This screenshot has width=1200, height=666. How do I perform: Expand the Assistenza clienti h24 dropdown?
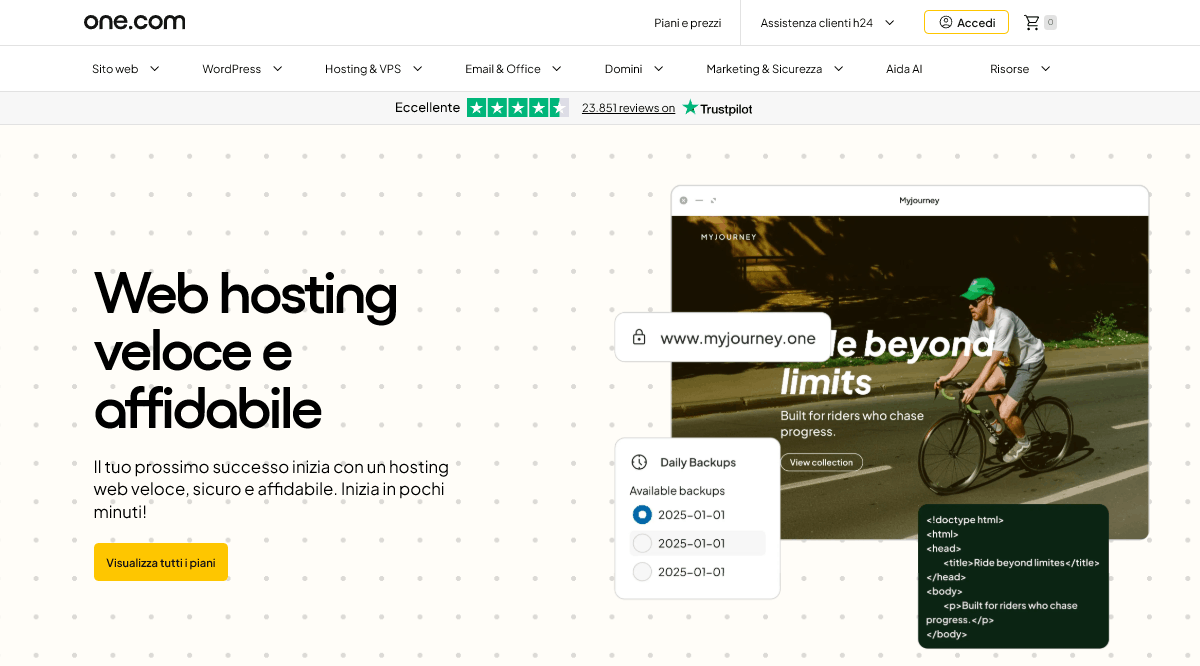click(827, 21)
